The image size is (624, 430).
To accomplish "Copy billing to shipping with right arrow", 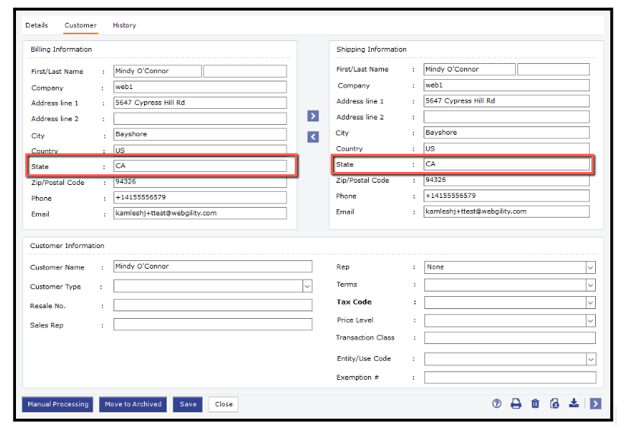I will pyautogui.click(x=313, y=117).
